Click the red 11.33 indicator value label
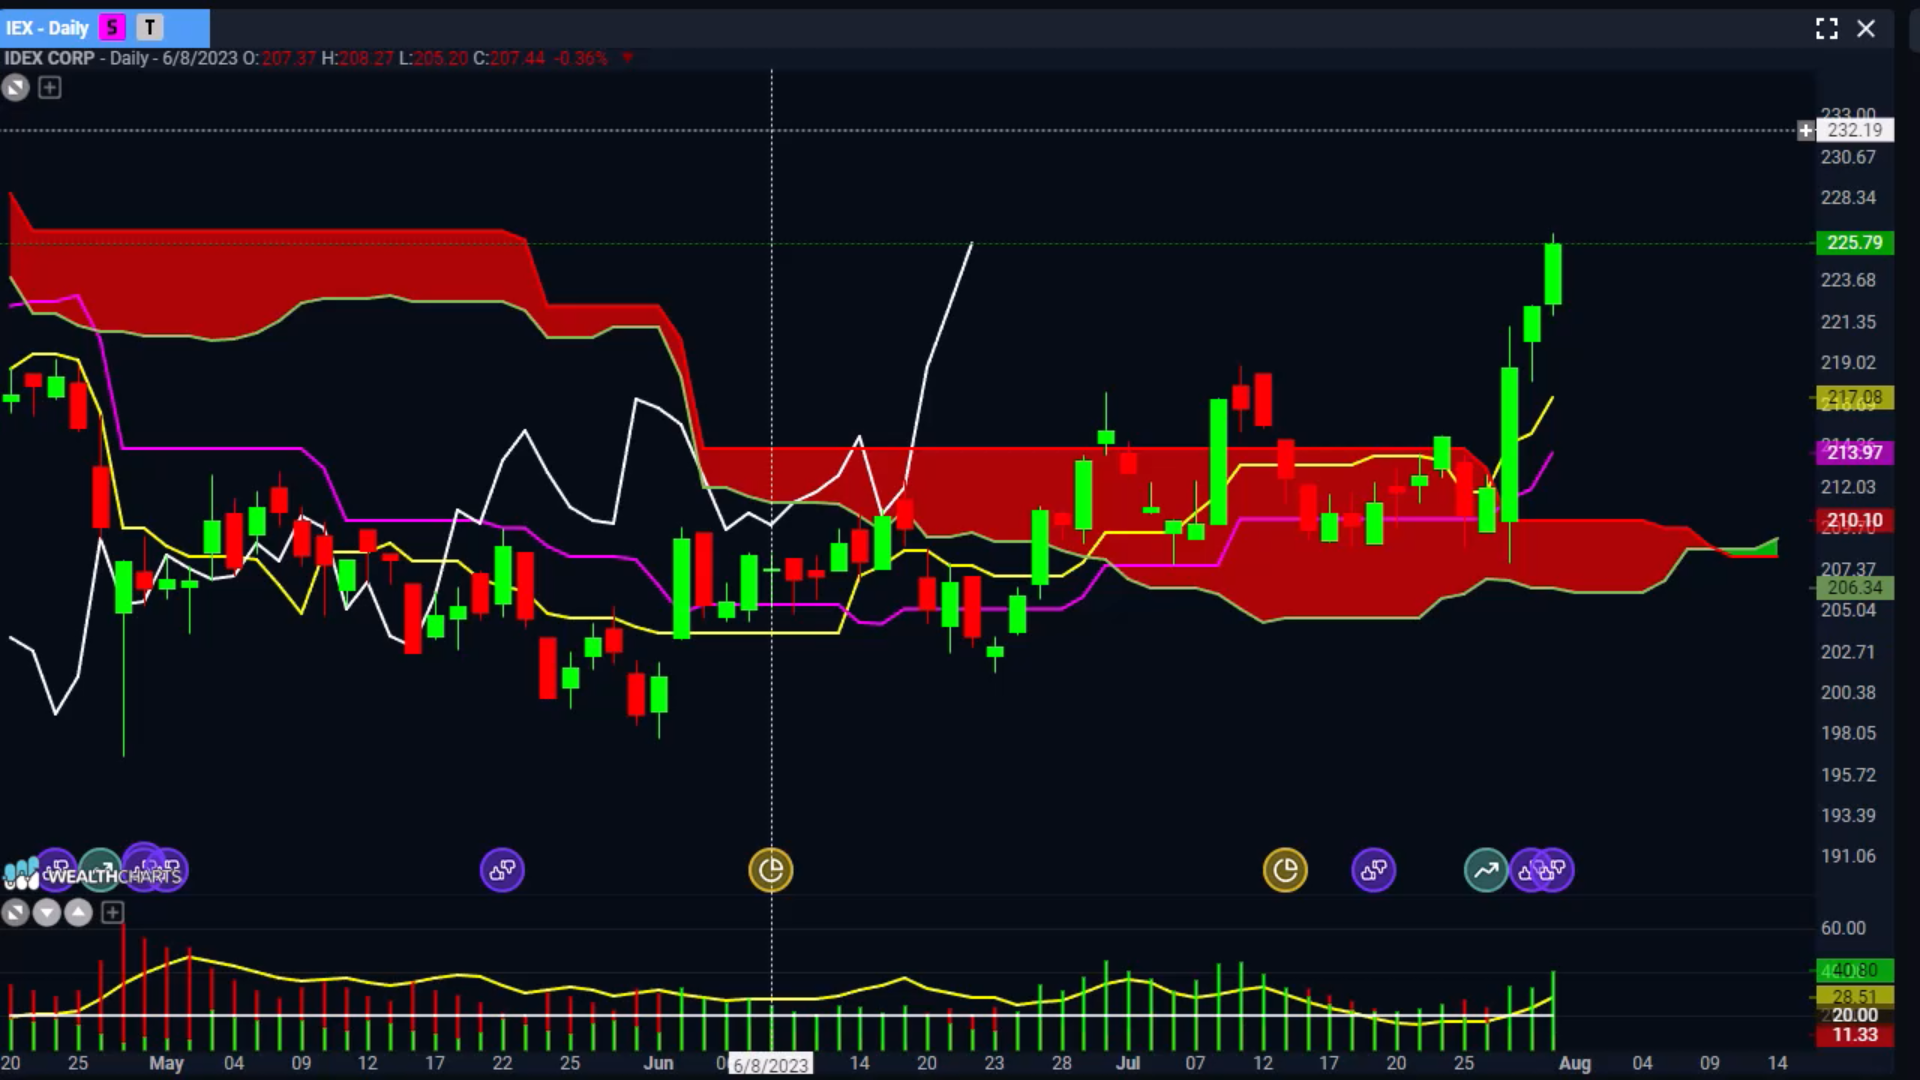1920x1080 pixels. [1855, 1035]
